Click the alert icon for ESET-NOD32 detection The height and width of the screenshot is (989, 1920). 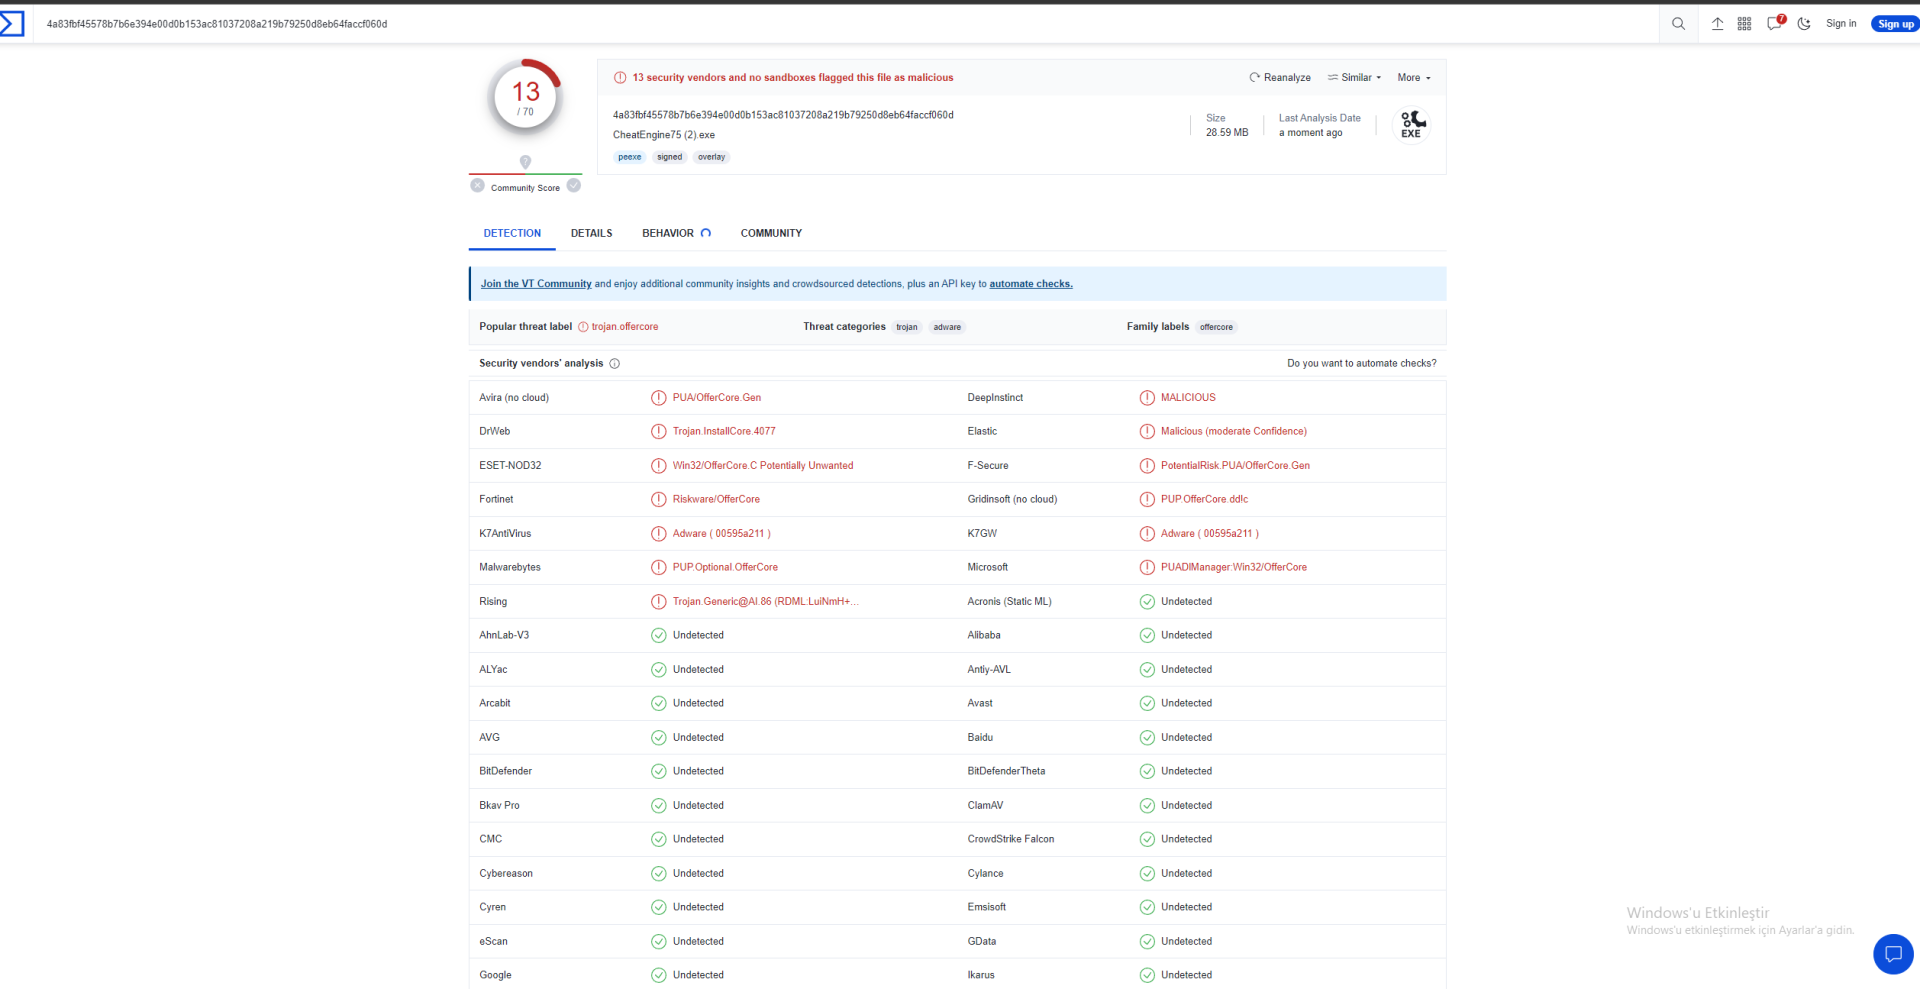pos(659,466)
